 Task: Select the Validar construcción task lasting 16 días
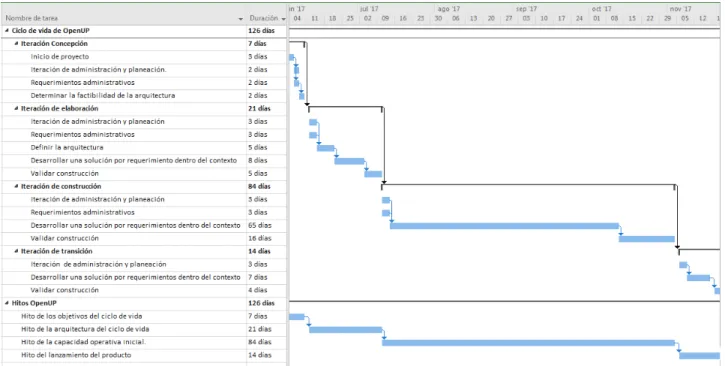(65, 238)
